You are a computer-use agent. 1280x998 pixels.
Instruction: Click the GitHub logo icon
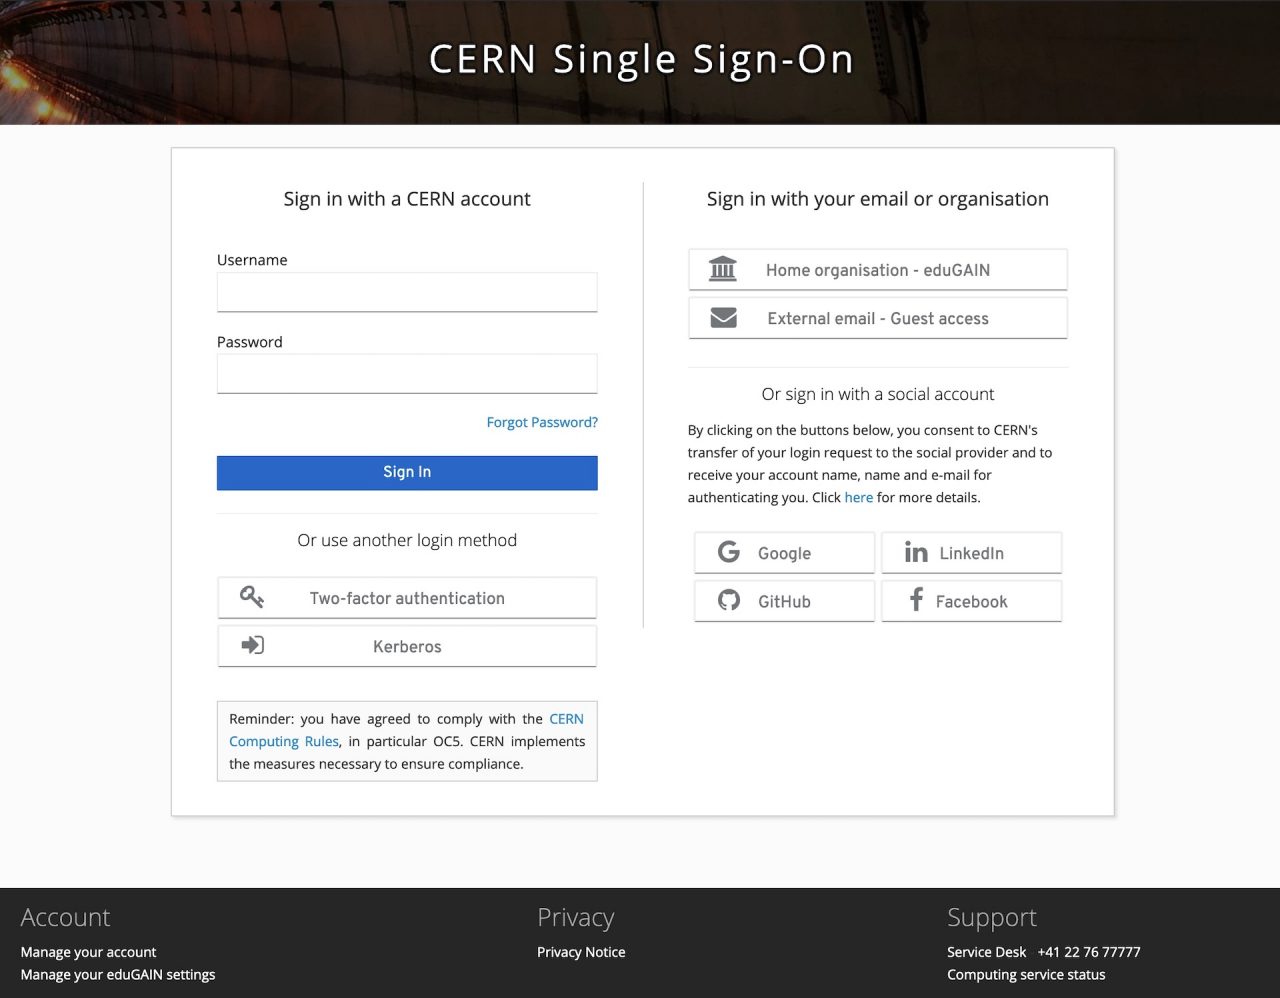point(729,601)
